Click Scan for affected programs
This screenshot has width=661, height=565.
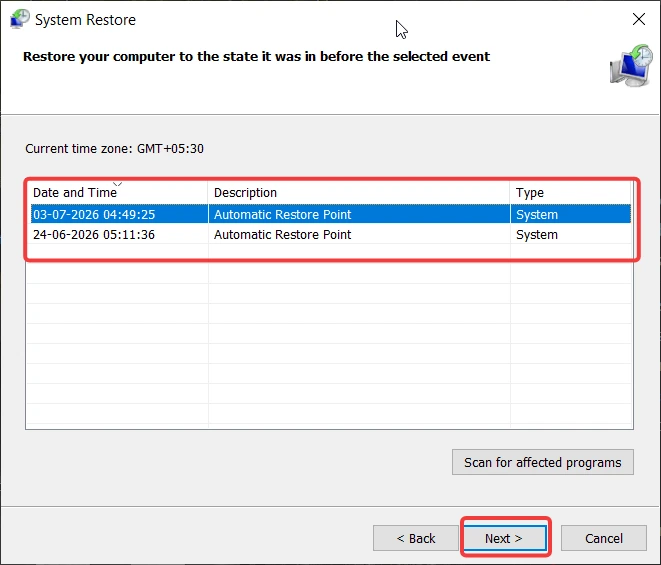click(543, 462)
